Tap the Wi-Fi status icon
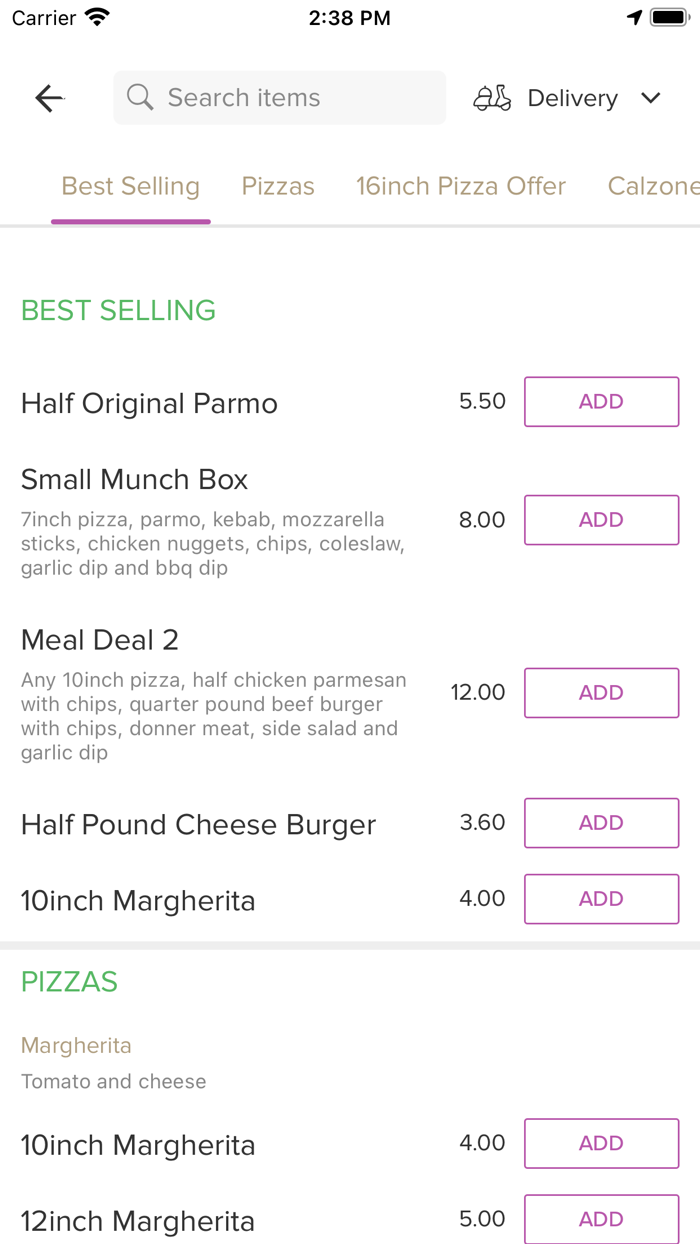 click(x=98, y=18)
